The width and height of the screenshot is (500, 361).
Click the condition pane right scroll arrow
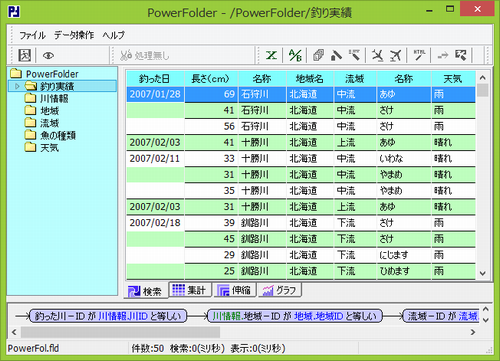(473, 332)
